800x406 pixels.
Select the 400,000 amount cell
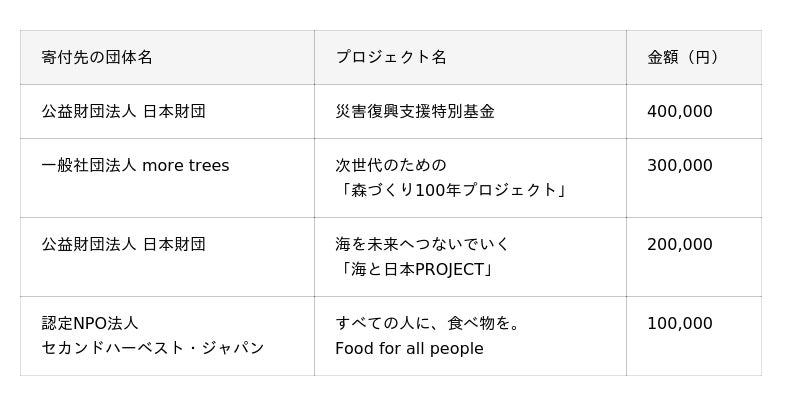click(680, 111)
